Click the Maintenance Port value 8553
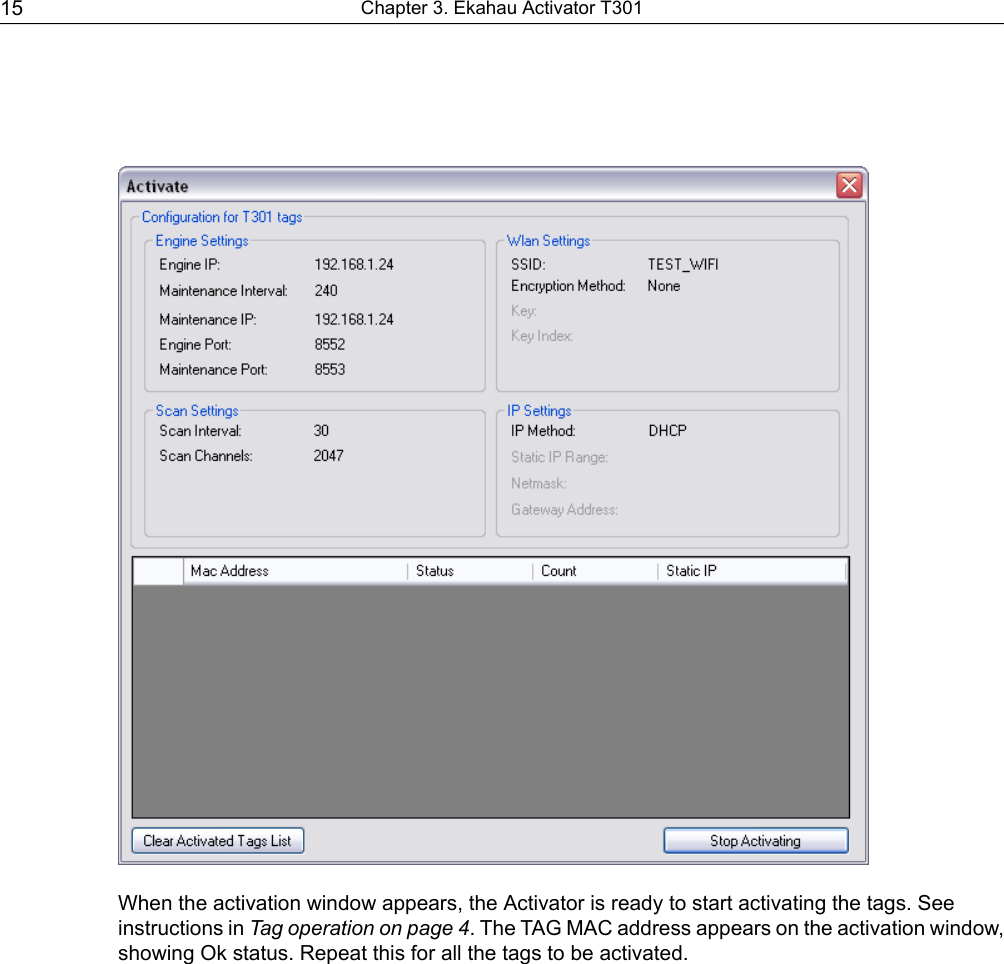The image size is (1004, 964). (329, 369)
